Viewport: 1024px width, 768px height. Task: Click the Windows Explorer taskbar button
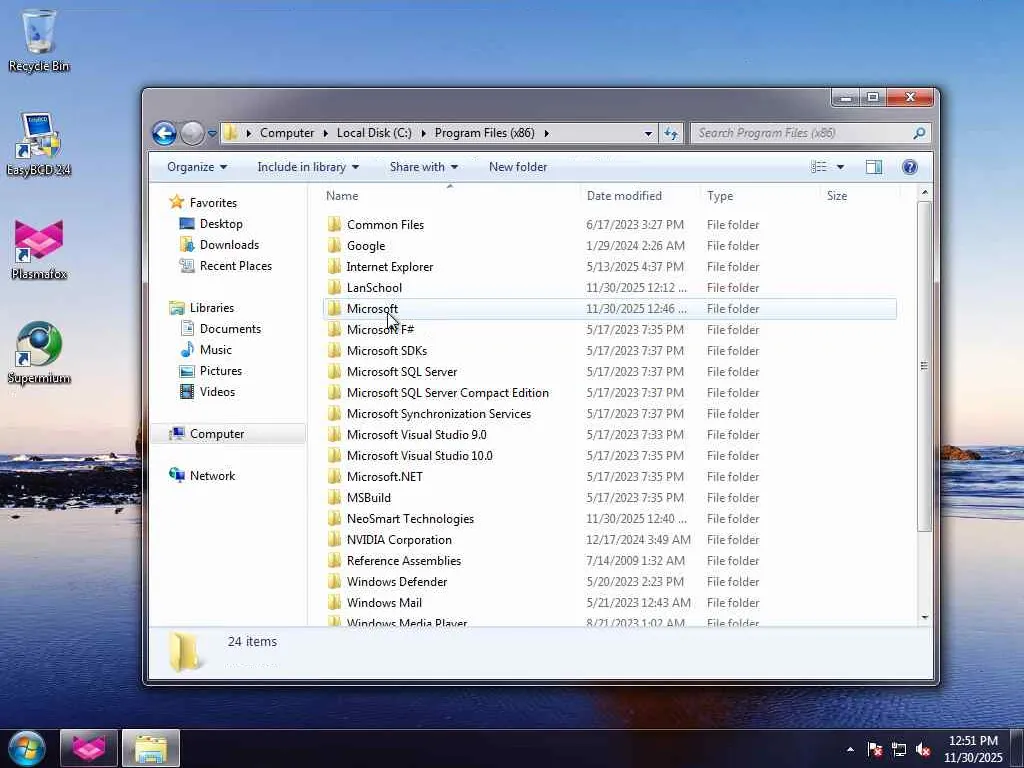point(151,748)
